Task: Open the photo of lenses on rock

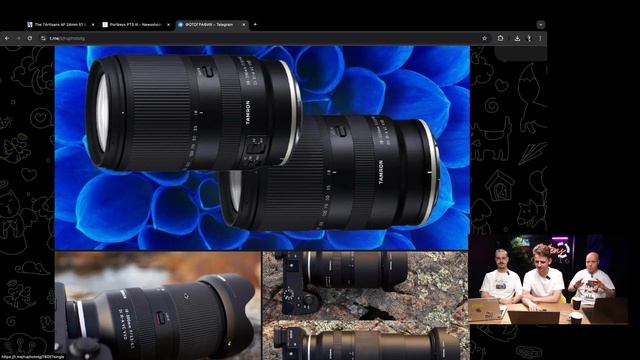Action: (x=366, y=305)
